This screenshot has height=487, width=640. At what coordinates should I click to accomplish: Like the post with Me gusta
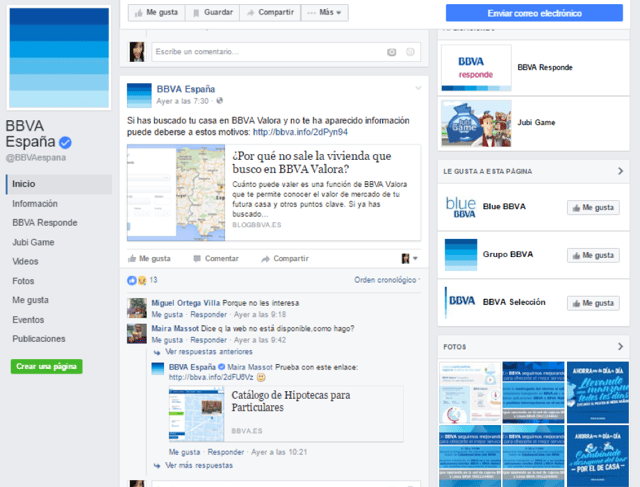click(x=149, y=259)
